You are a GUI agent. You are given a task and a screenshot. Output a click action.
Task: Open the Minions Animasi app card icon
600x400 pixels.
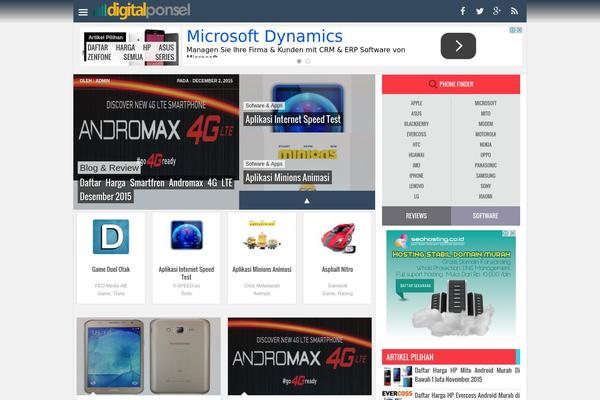(x=262, y=236)
